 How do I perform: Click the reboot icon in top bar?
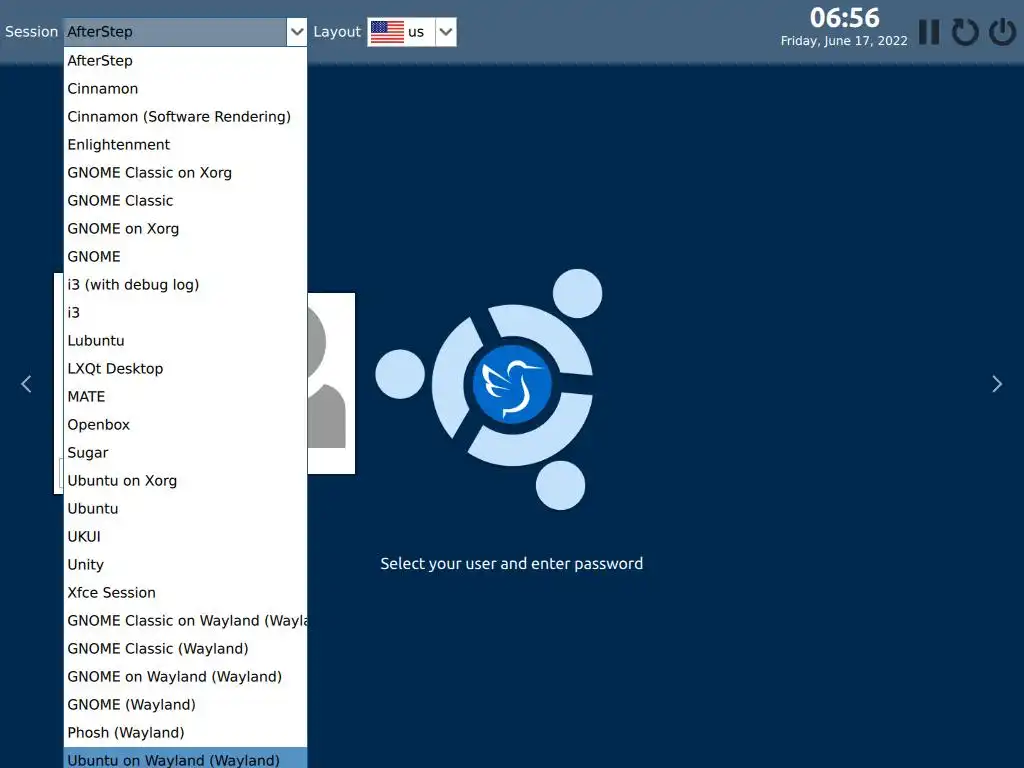965,32
